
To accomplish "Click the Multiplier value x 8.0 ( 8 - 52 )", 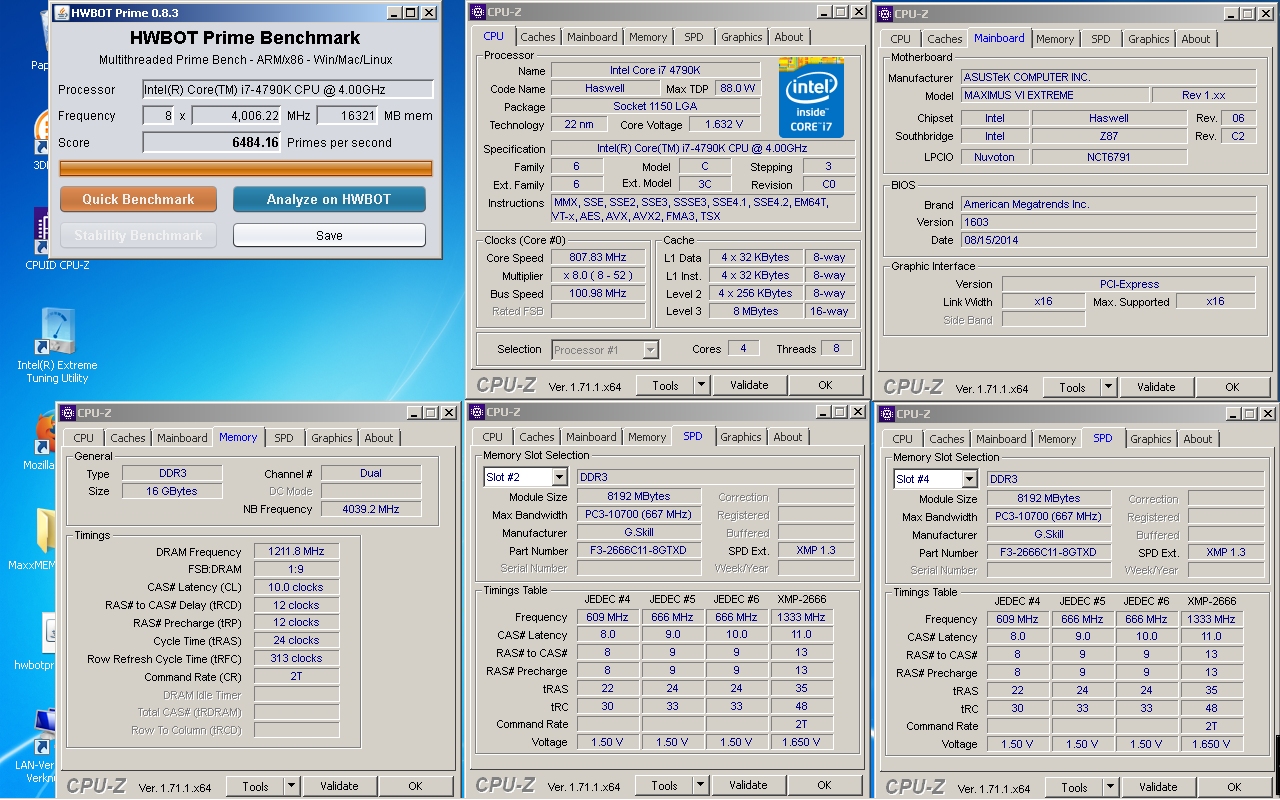I will click(598, 276).
